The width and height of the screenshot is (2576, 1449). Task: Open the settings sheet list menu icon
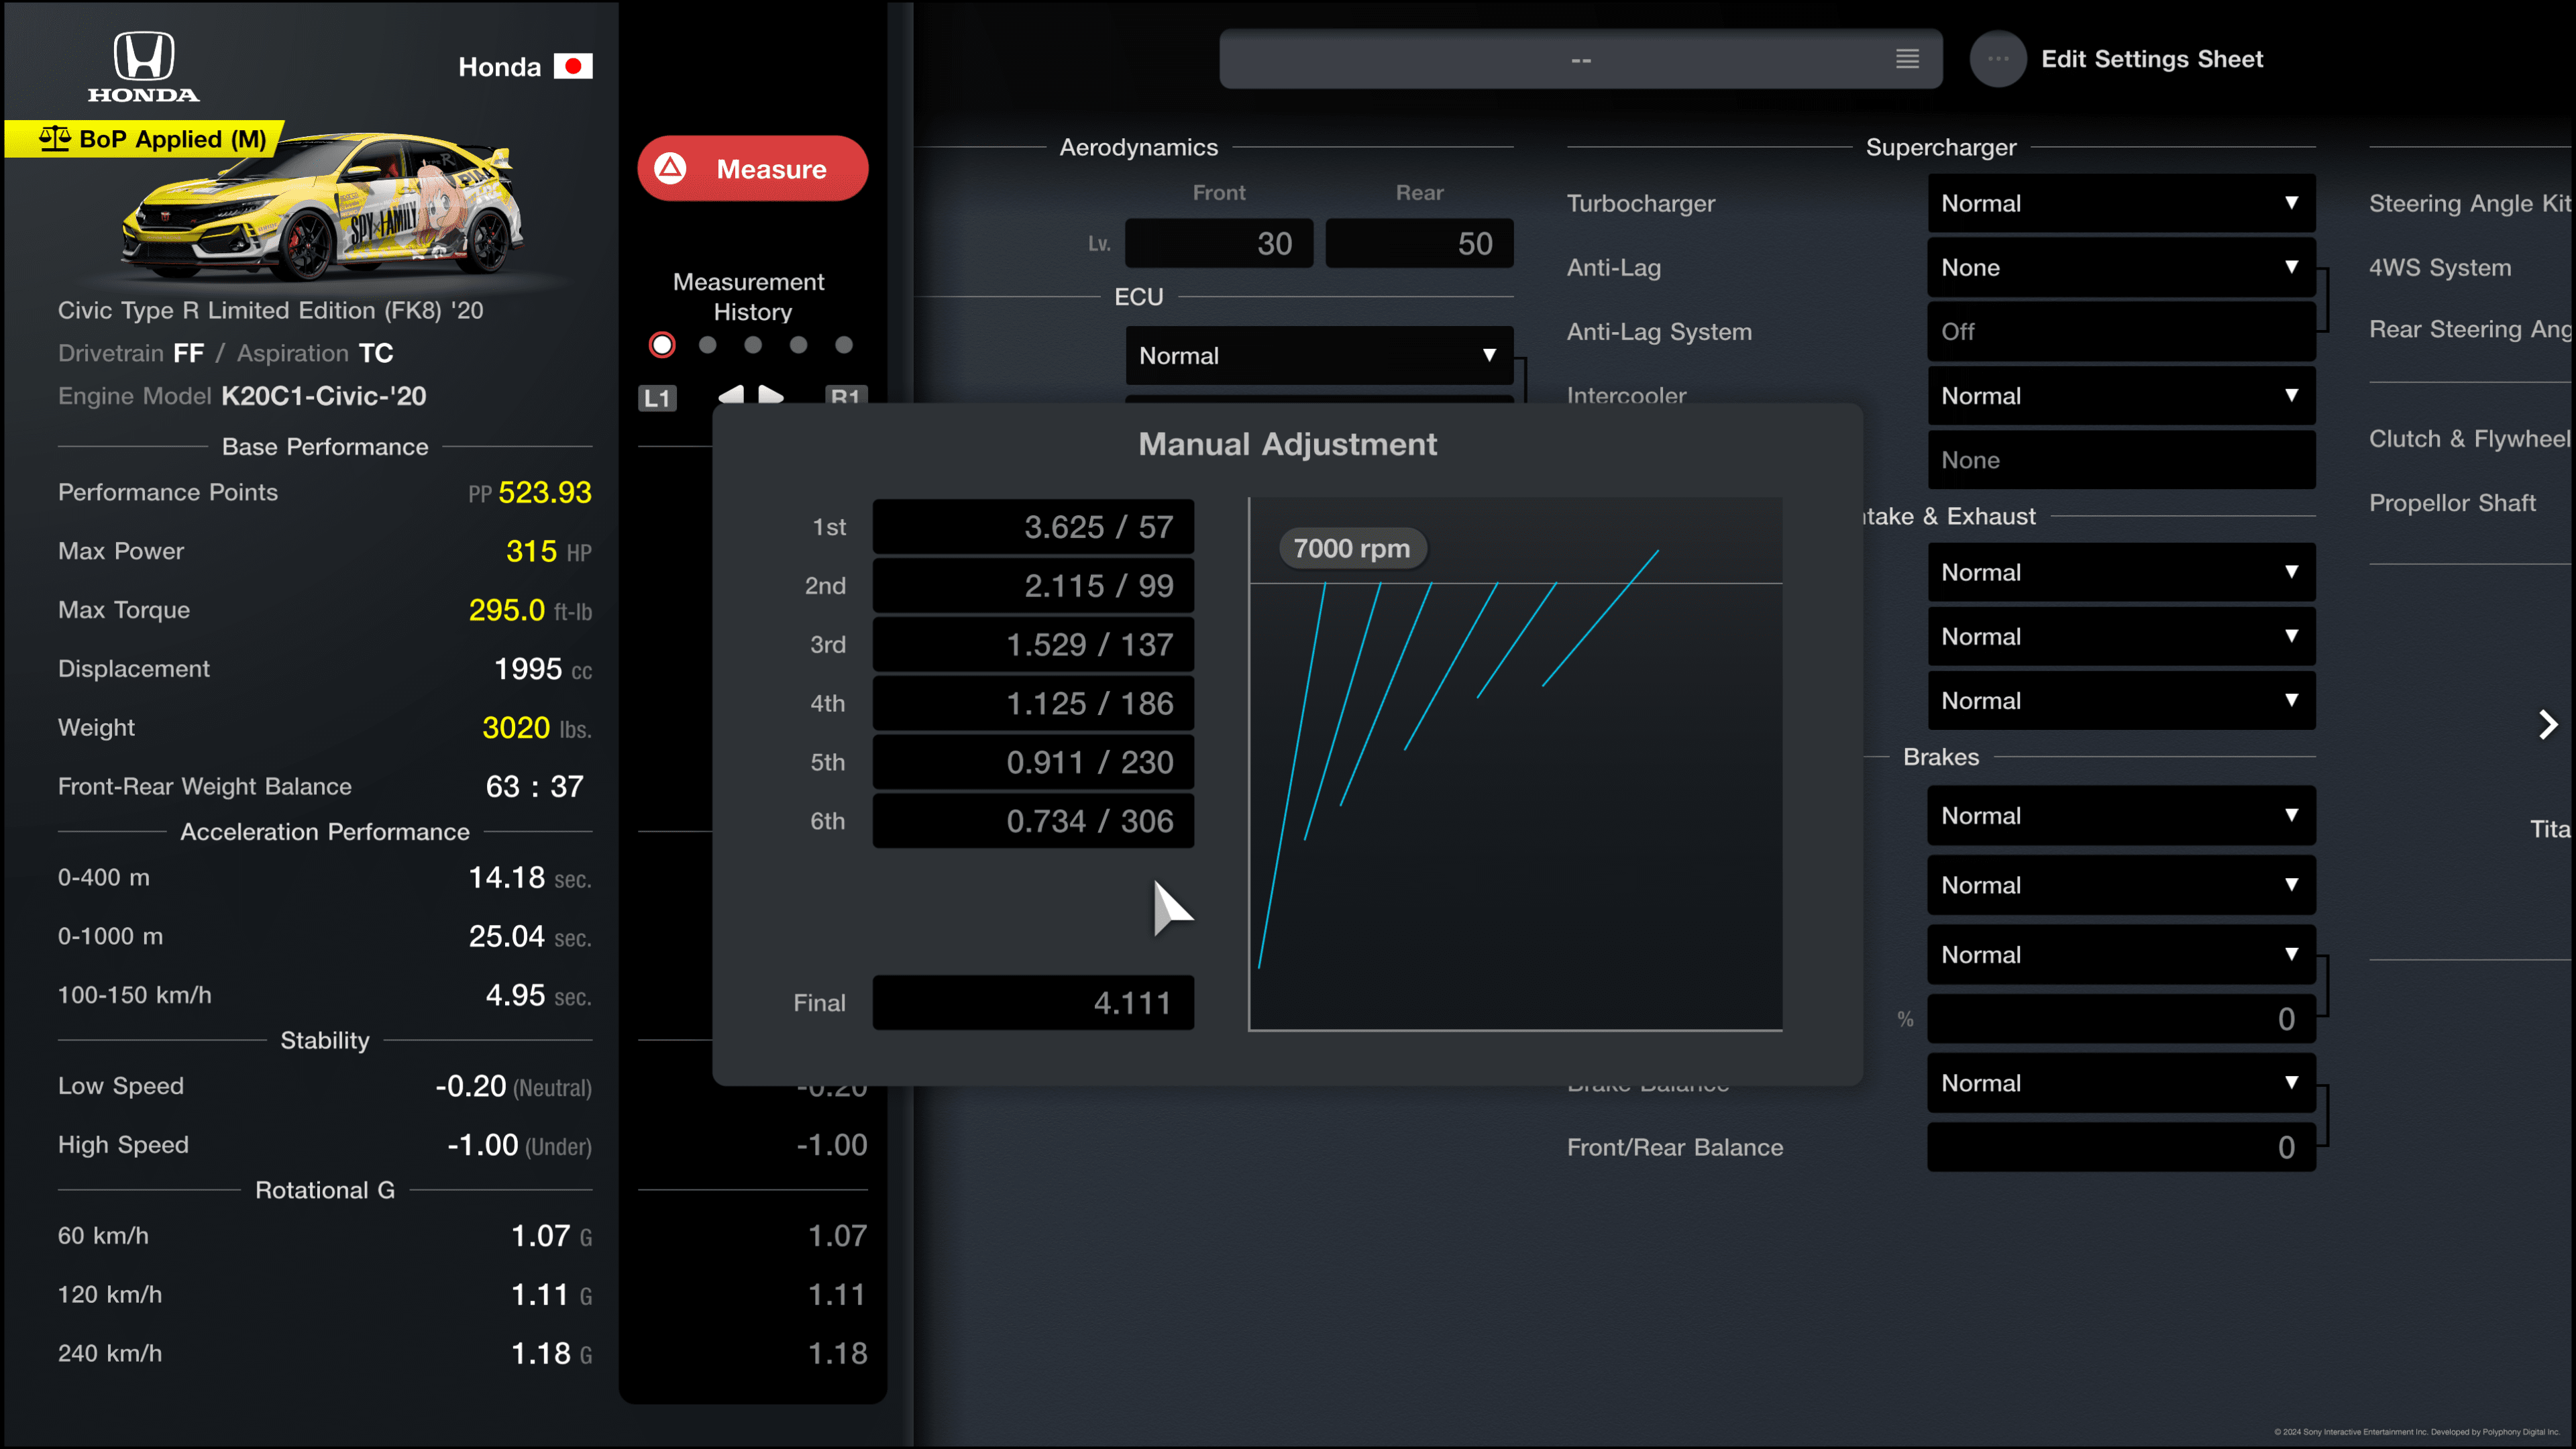click(1907, 59)
